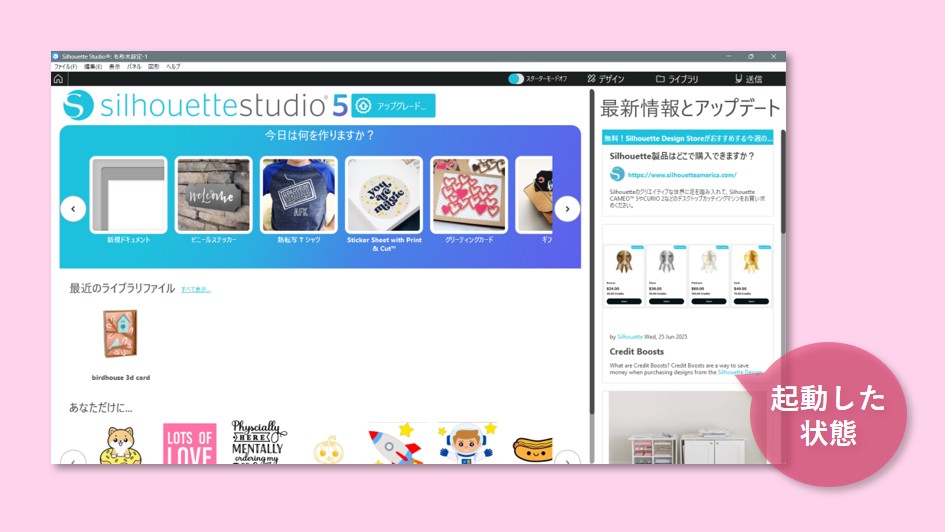This screenshot has width=945, height=532.
Task: Click the Silhouette author link
Action: click(630, 337)
